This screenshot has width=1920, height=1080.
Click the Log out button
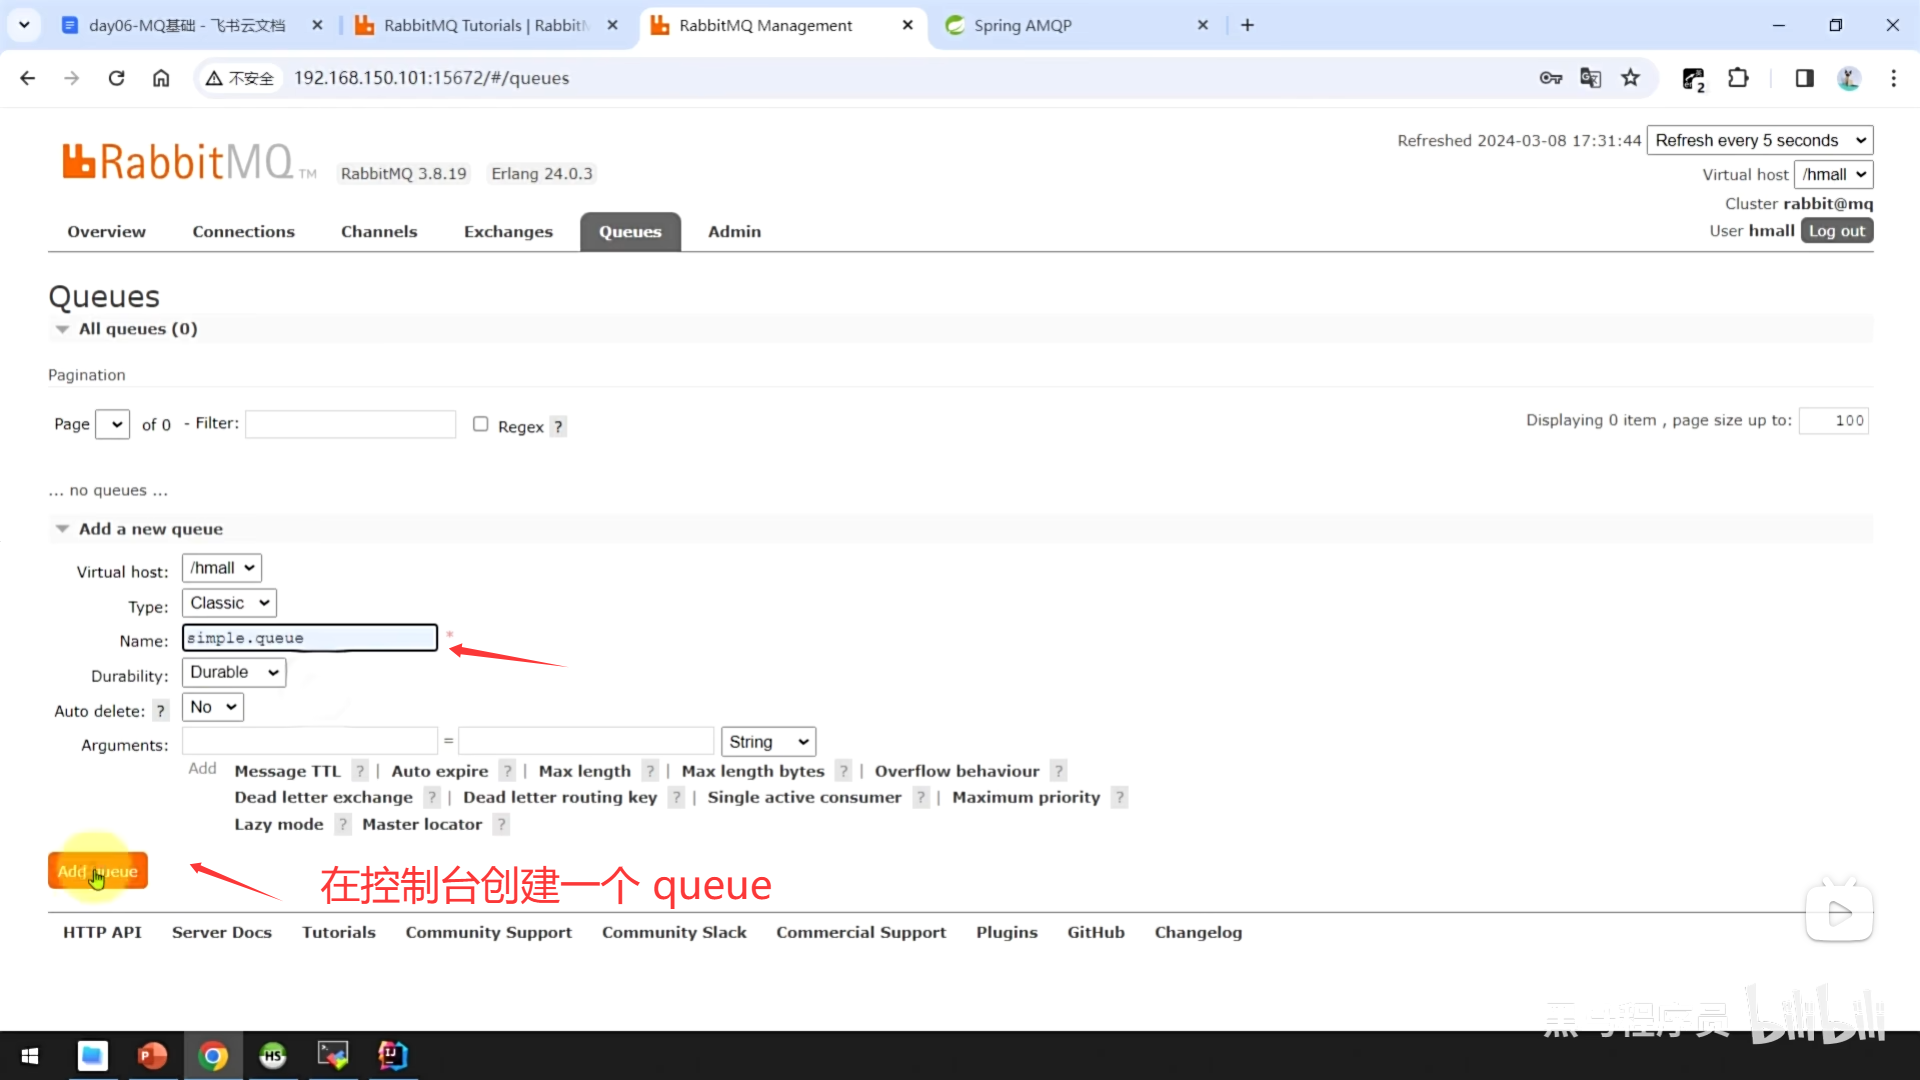pyautogui.click(x=1836, y=231)
